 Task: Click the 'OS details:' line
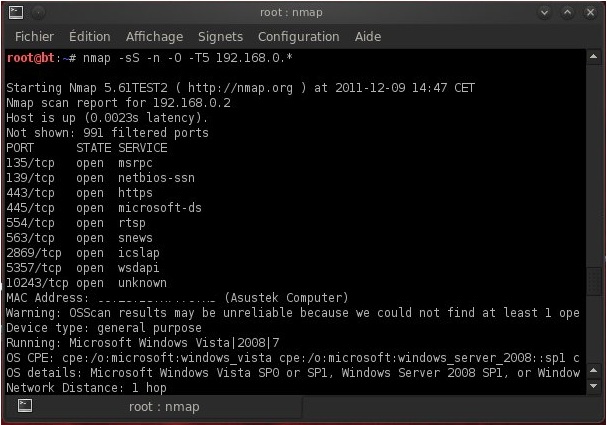tap(293, 373)
